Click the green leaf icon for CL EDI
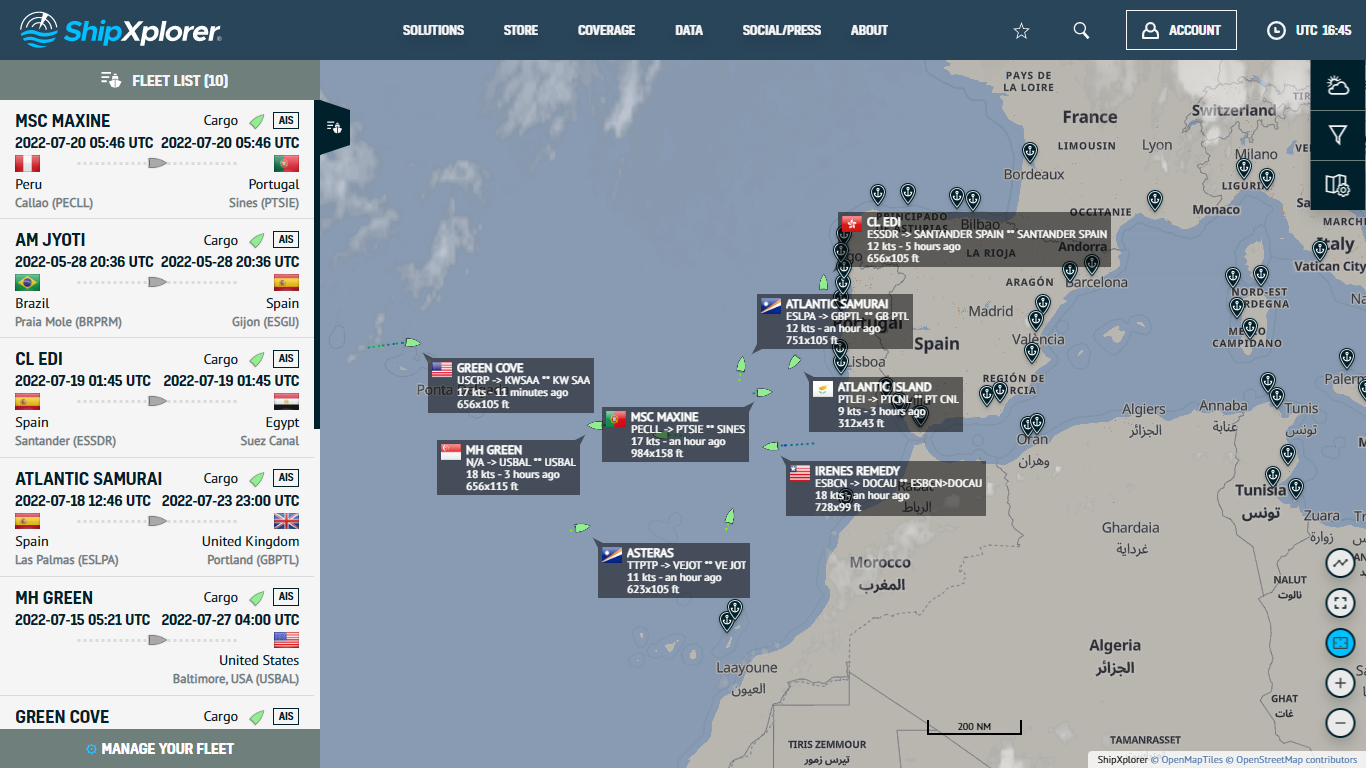The height and width of the screenshot is (768, 1366). [x=257, y=359]
